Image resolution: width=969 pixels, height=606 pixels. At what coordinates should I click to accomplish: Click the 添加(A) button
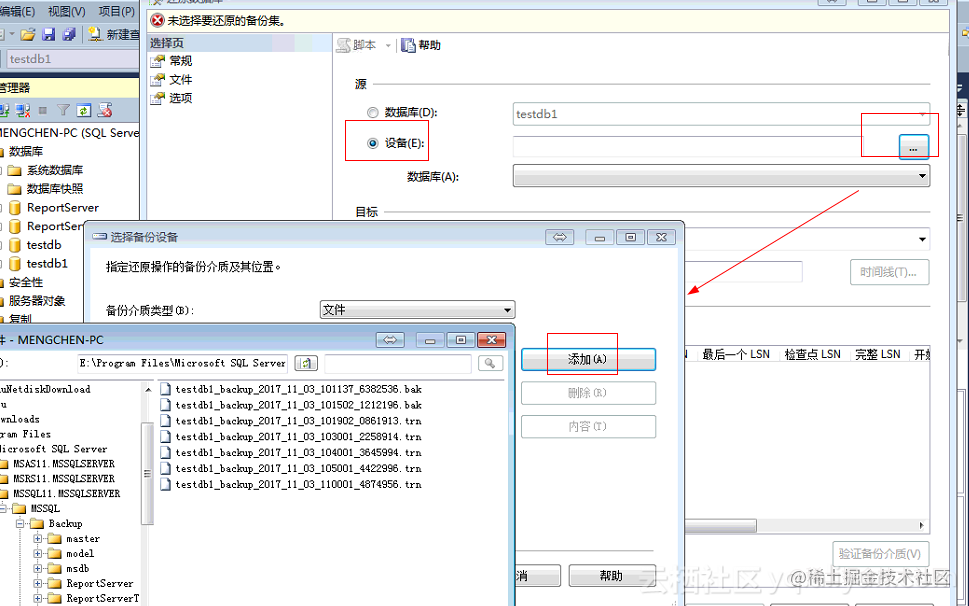click(588, 359)
